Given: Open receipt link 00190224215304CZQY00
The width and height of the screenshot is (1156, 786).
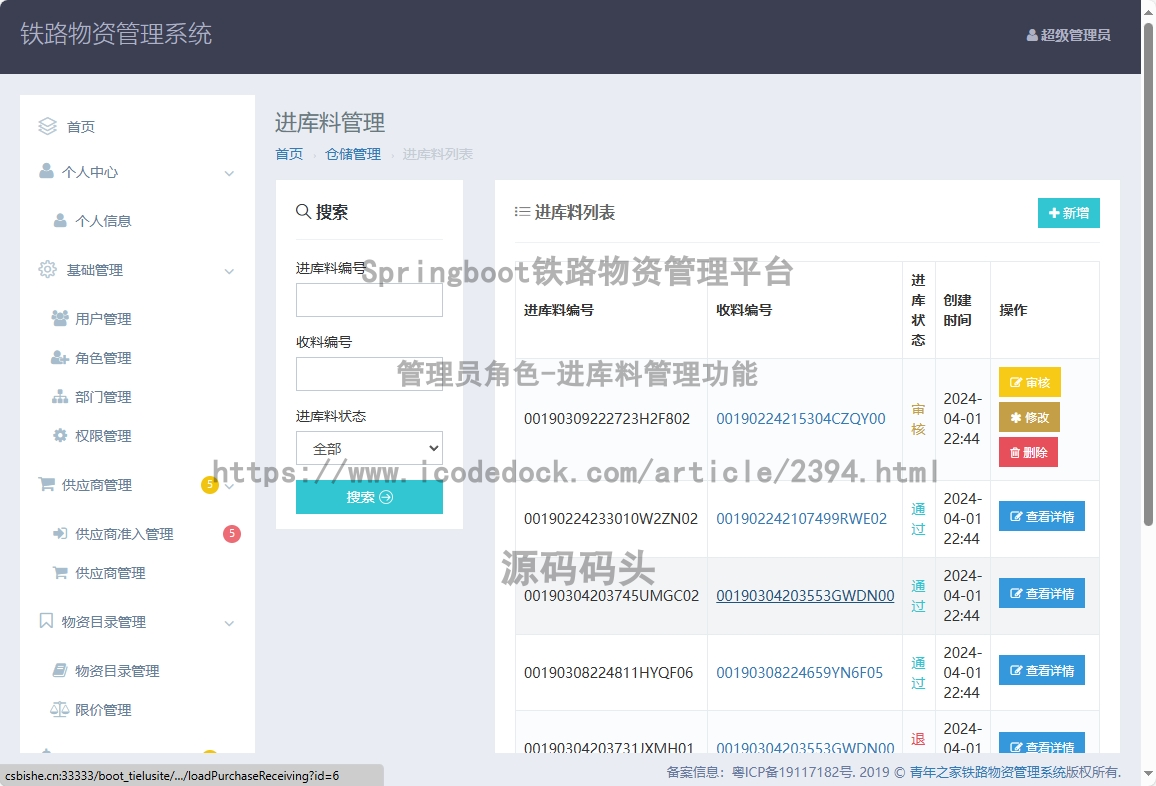Looking at the screenshot, I should (x=800, y=419).
